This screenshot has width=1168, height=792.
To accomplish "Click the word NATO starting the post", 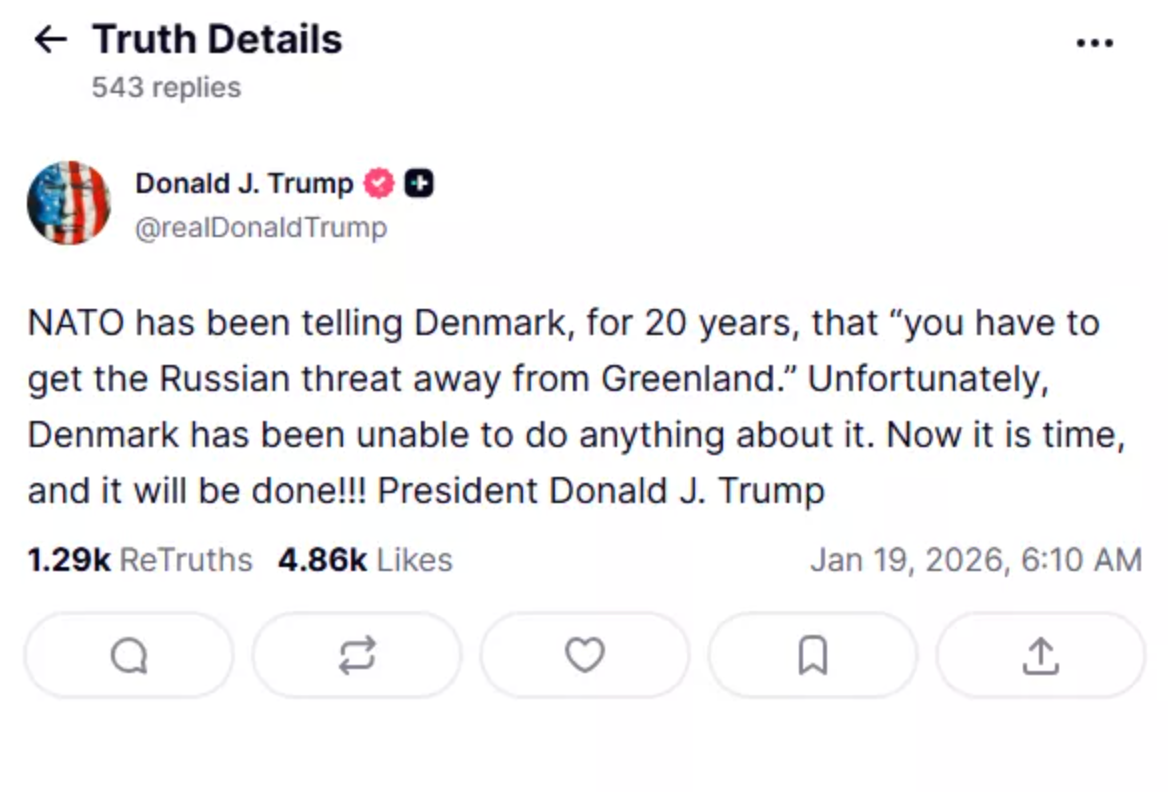I will click(x=76, y=324).
